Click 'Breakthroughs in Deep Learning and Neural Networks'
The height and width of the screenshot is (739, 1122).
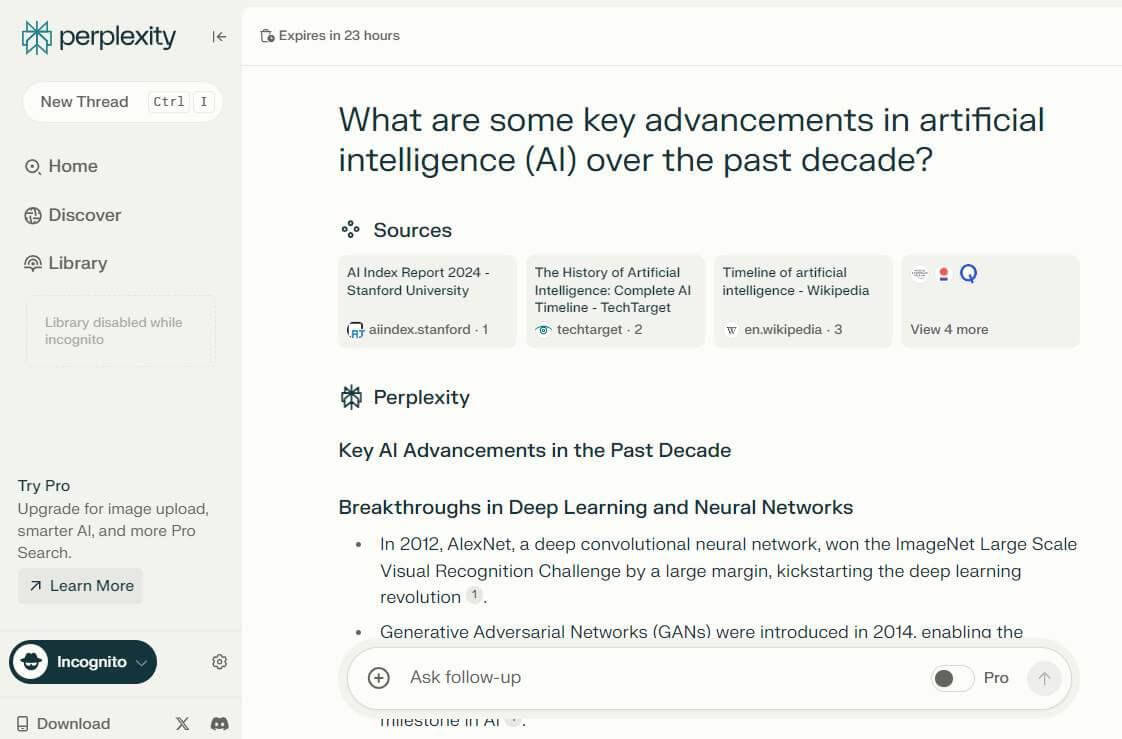click(595, 507)
